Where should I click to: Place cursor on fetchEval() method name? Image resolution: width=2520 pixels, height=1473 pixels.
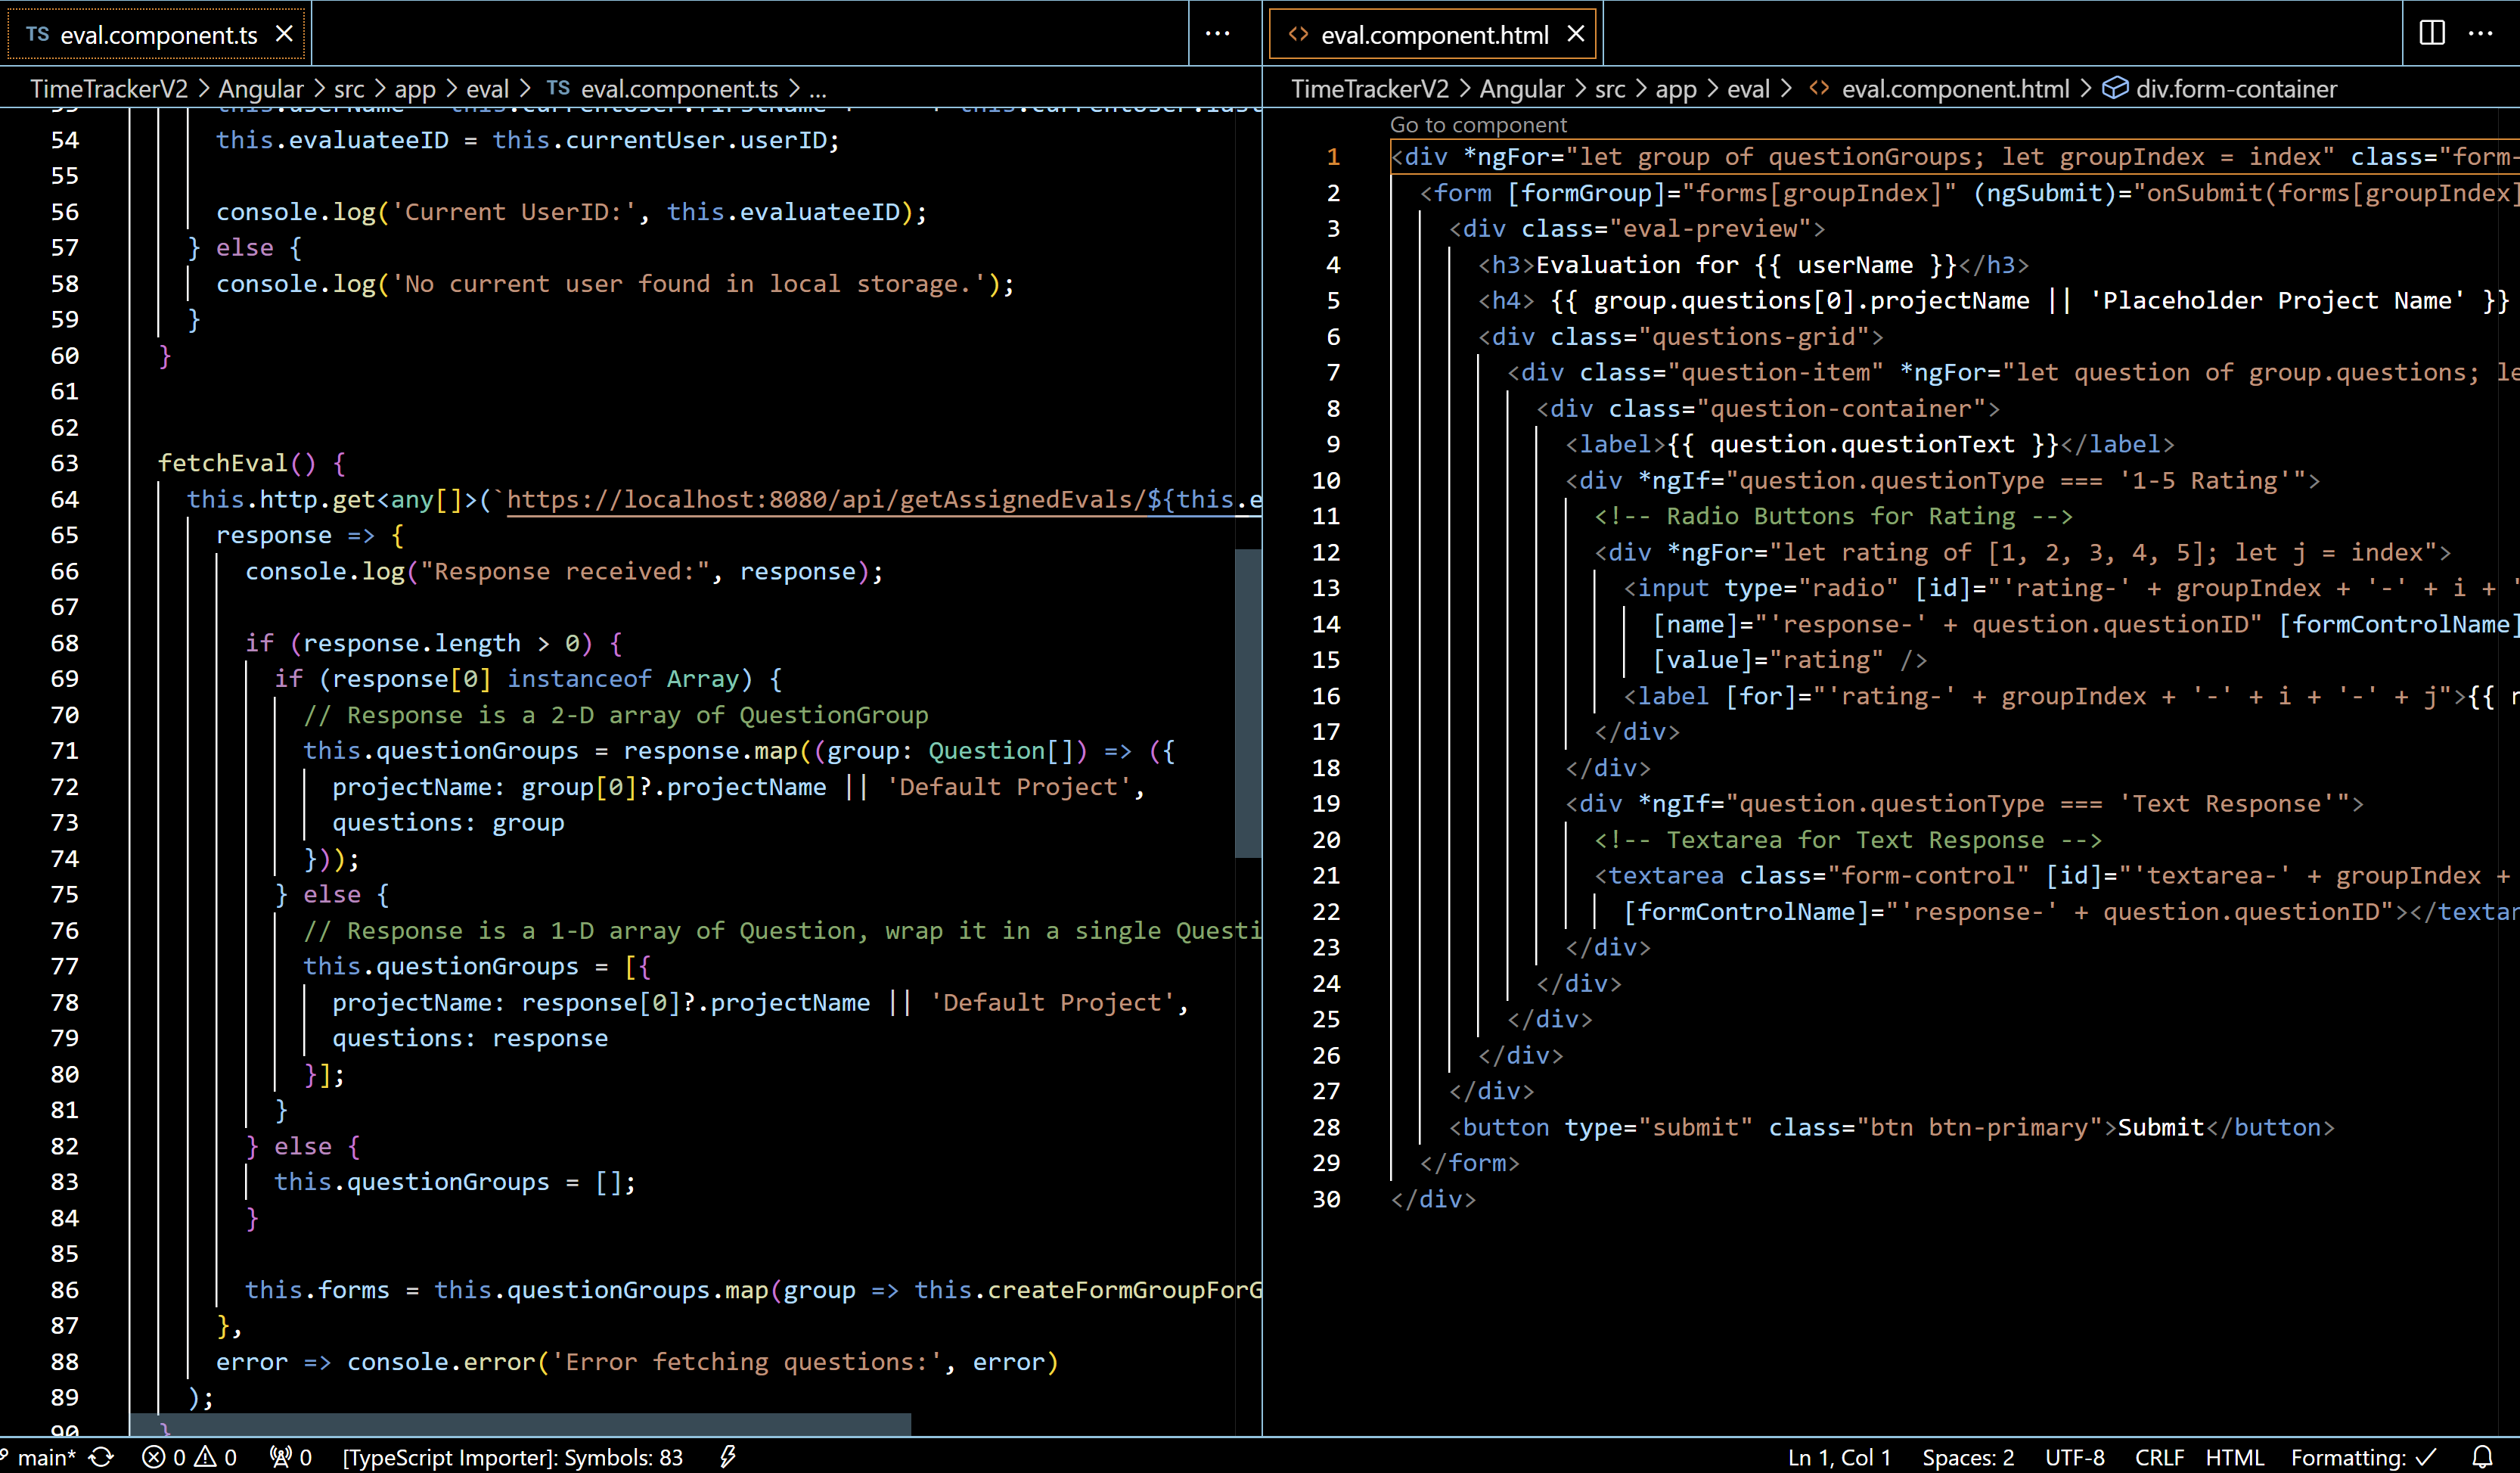(x=223, y=463)
